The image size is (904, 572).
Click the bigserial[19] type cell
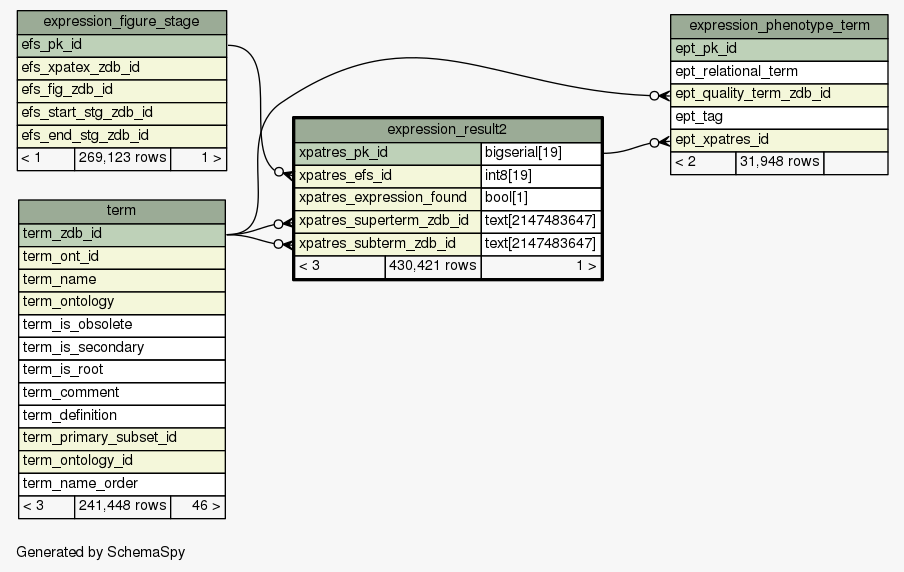(540, 153)
